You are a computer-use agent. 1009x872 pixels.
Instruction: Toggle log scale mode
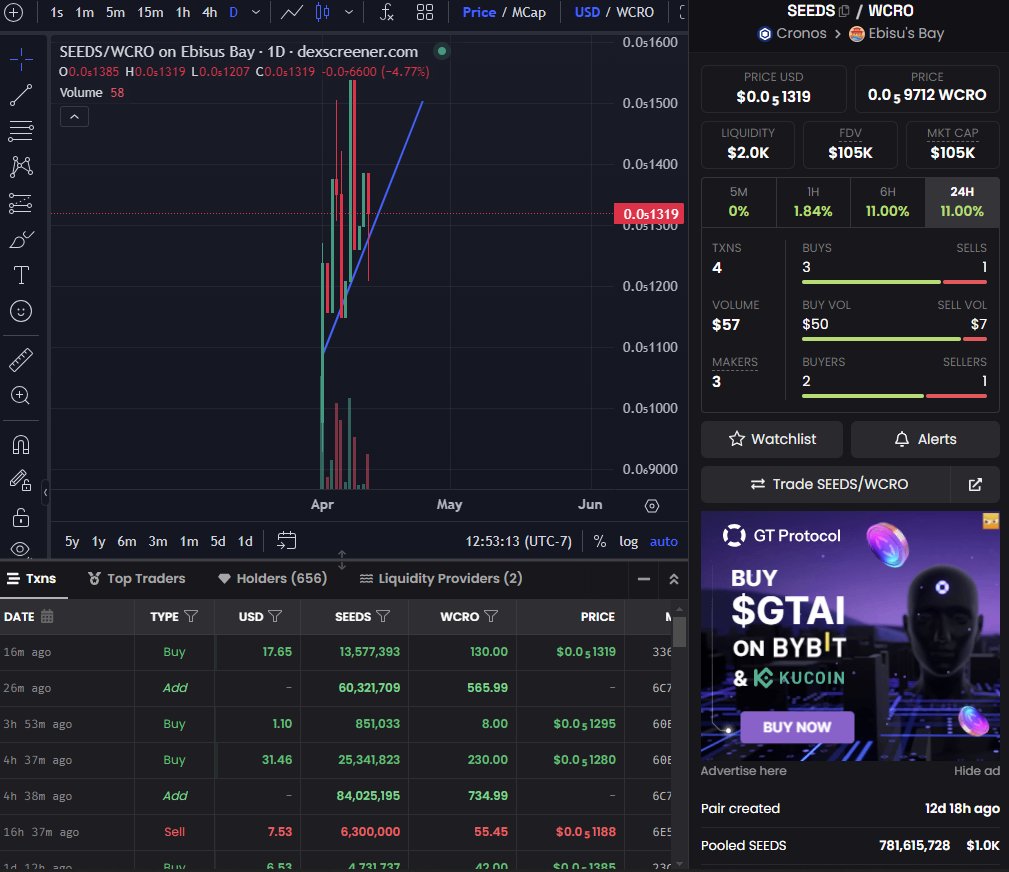pyautogui.click(x=628, y=541)
